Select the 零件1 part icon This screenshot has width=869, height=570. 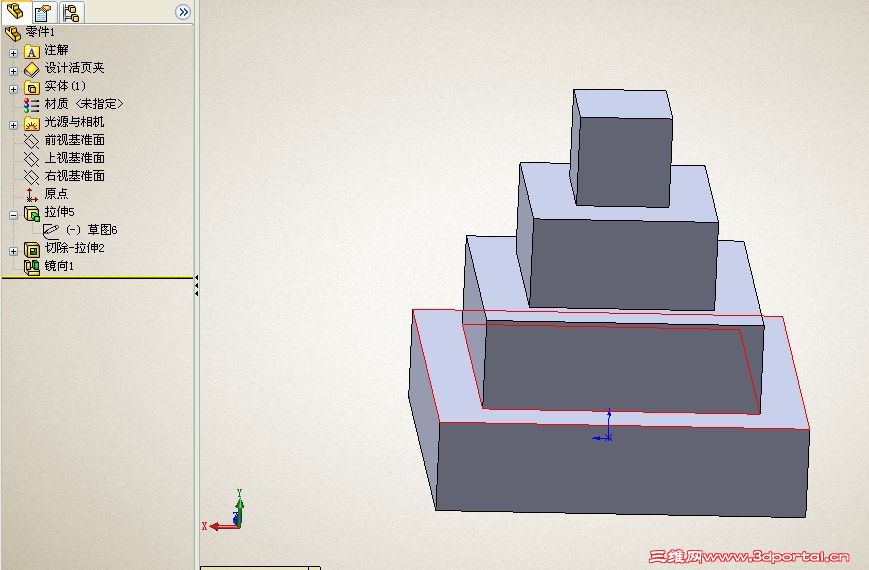[x=13, y=33]
